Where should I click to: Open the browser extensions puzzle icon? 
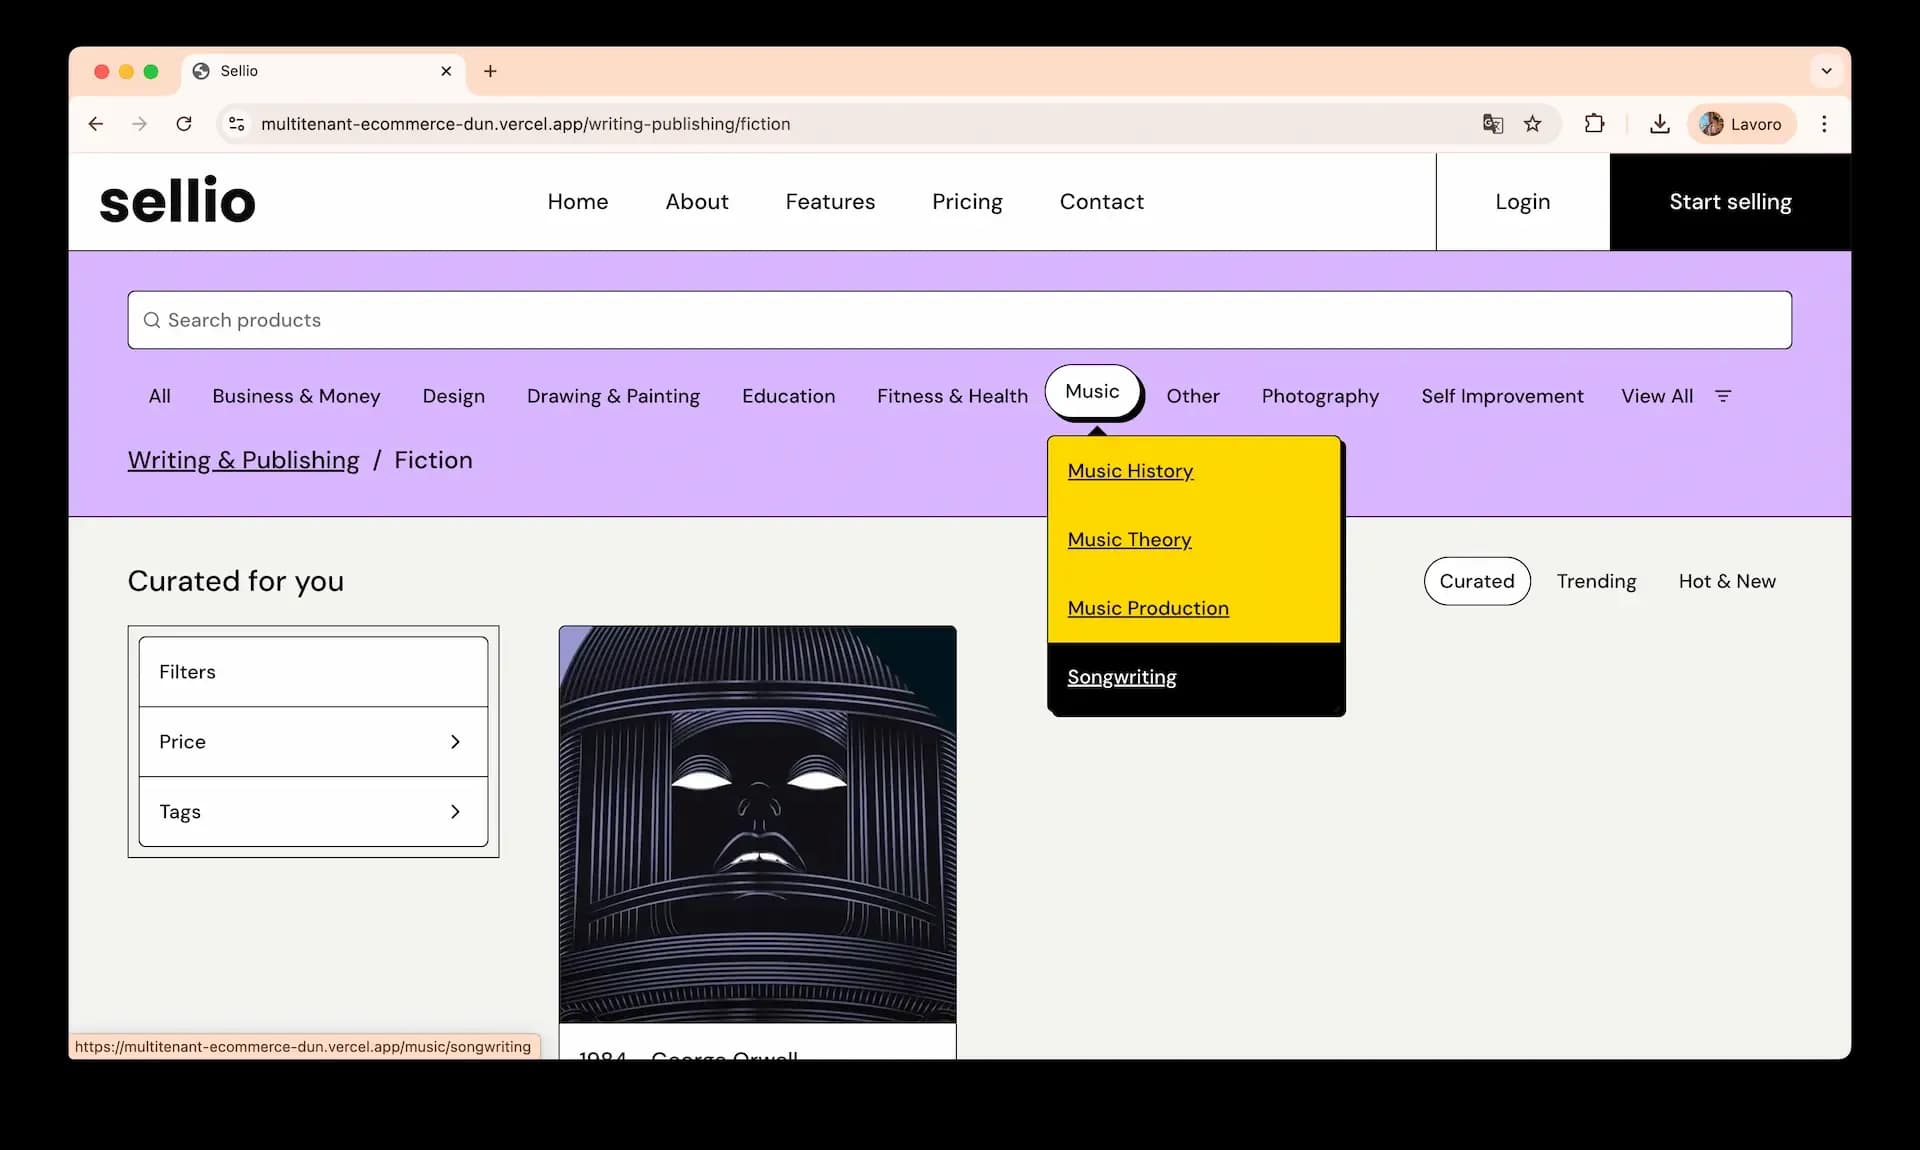pyautogui.click(x=1595, y=123)
